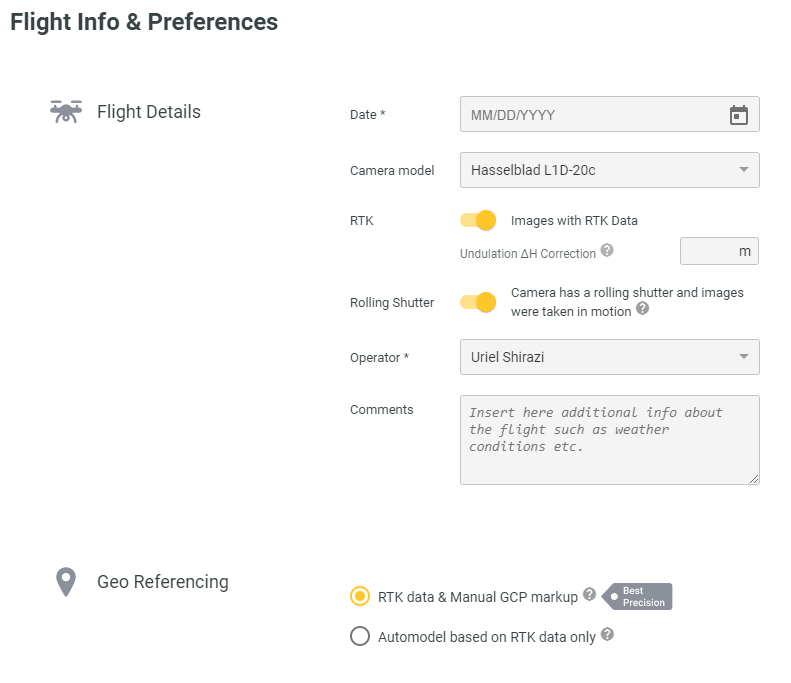791x683 pixels.
Task: Click into the Comments text area
Action: (609, 440)
